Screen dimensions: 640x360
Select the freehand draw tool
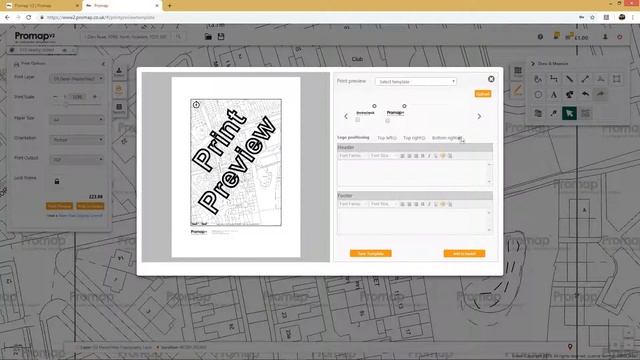[x=538, y=79]
